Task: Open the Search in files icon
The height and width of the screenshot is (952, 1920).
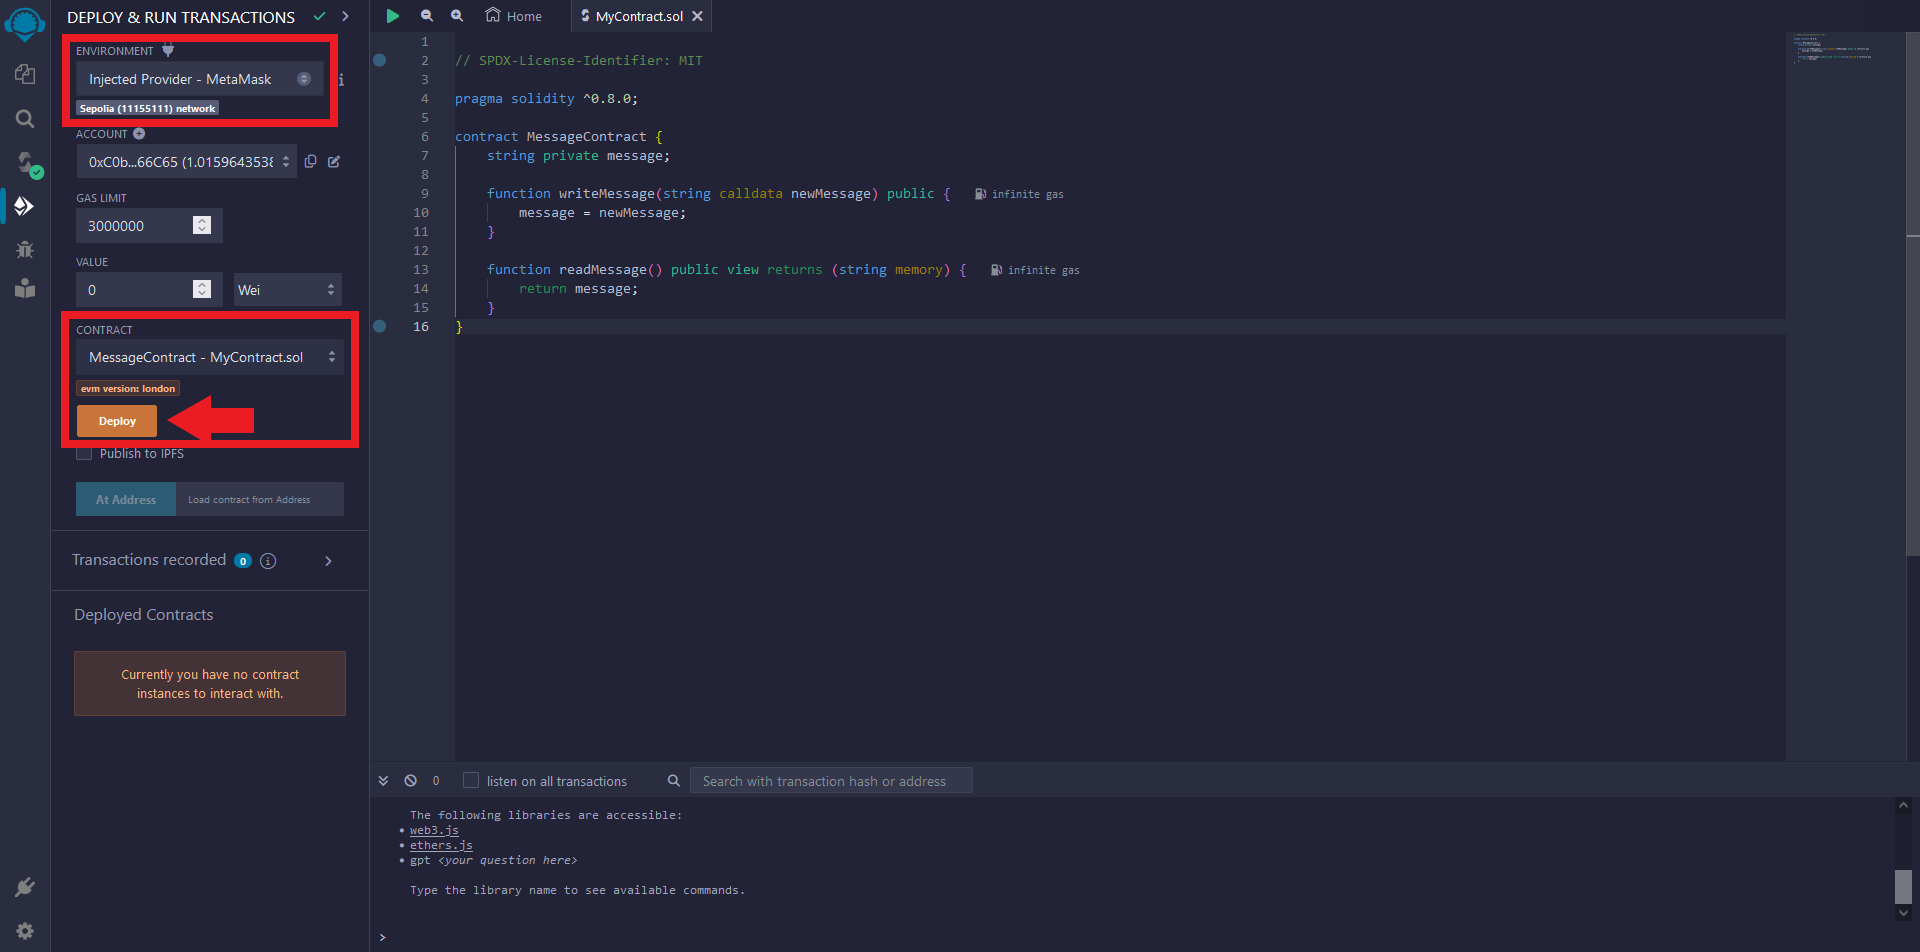Action: [25, 119]
